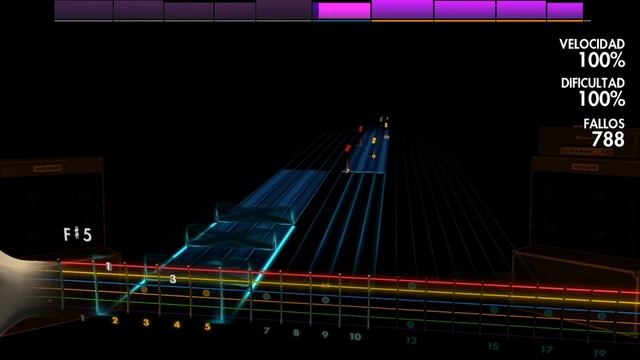This screenshot has height=360, width=640.
Task: Click finger marker 1 on the red string
Action: [x=108, y=267]
